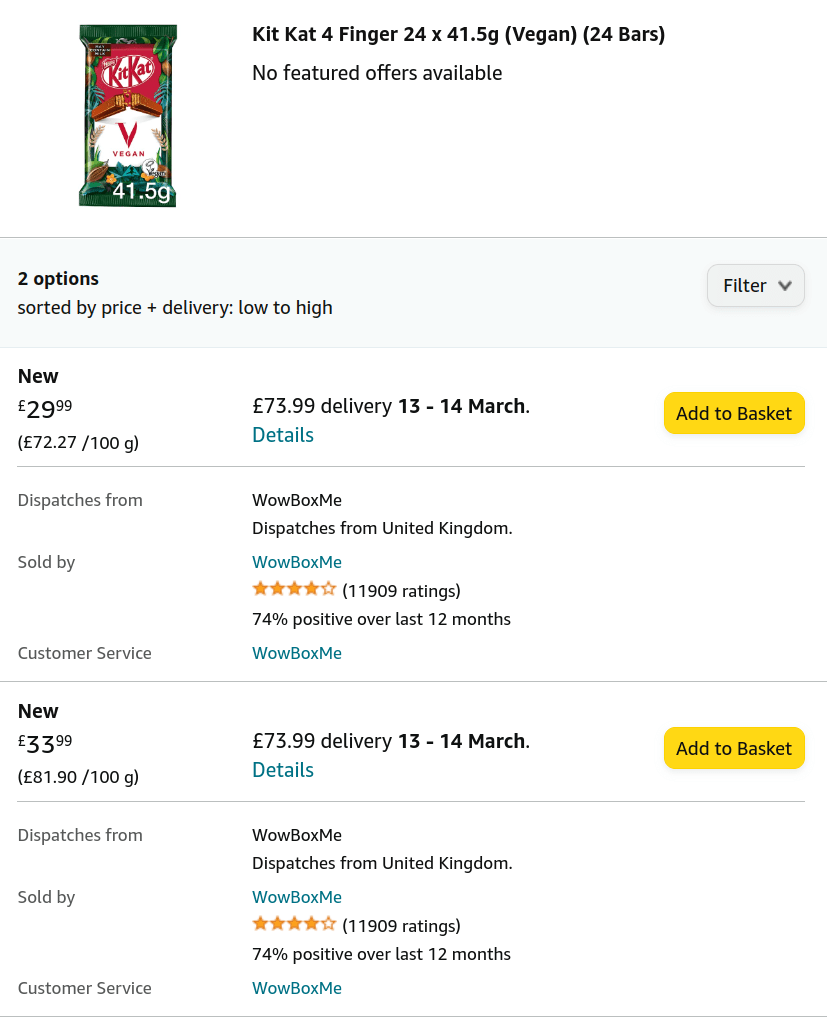Open Sold by WowBoxMe link in first offer
Image resolution: width=827 pixels, height=1022 pixels.
pyautogui.click(x=297, y=562)
